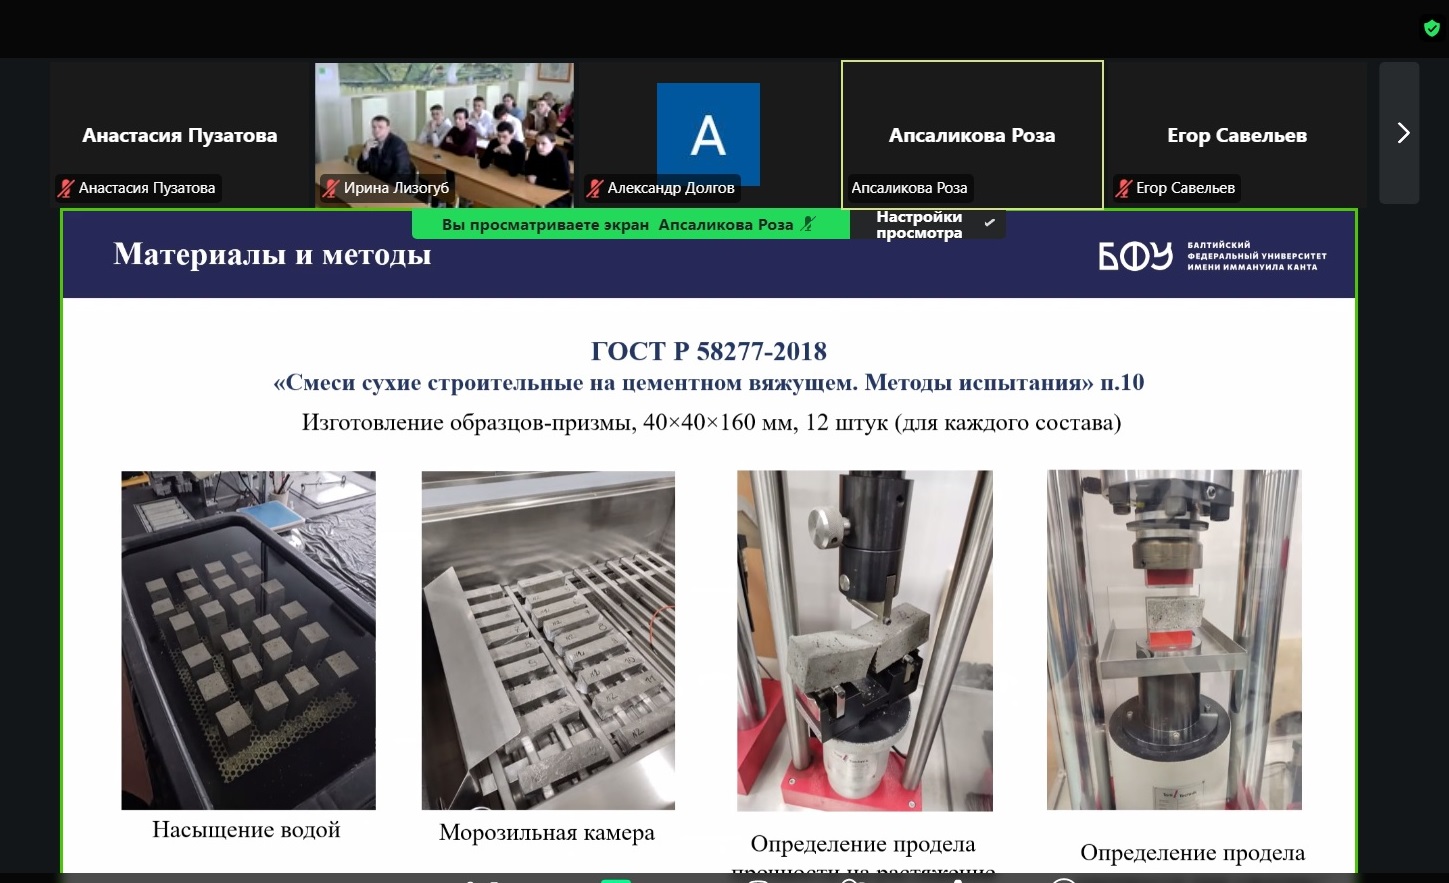Viewport: 1449px width, 883px height.
Task: Click the green encryption shield icon
Action: (x=1431, y=28)
